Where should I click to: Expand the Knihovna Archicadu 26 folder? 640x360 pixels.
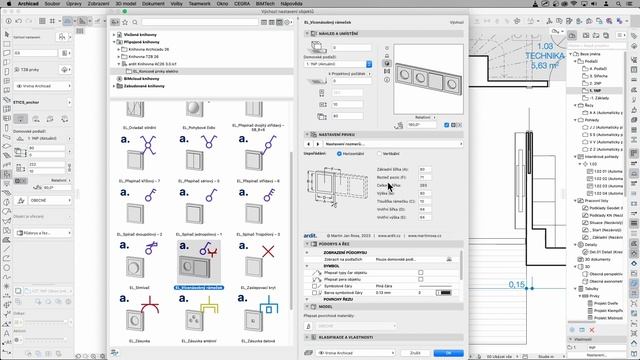[119, 49]
